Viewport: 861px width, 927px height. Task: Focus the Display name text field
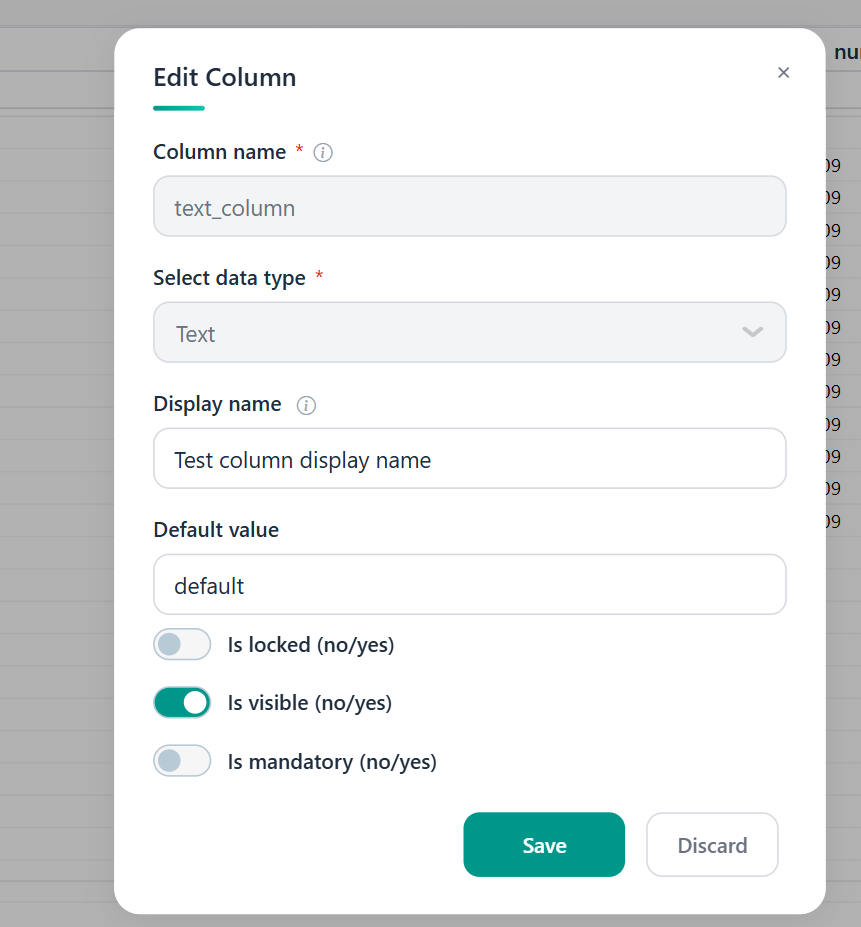click(470, 459)
